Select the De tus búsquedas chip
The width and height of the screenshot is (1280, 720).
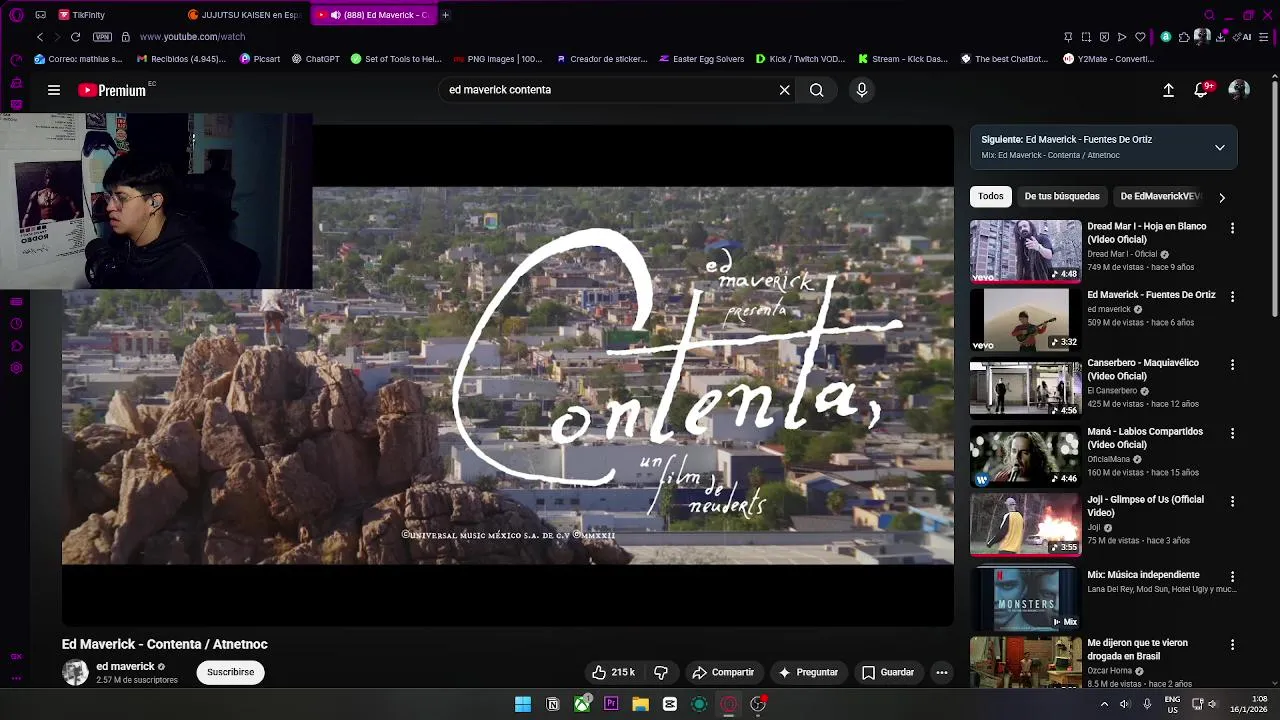tap(1062, 197)
